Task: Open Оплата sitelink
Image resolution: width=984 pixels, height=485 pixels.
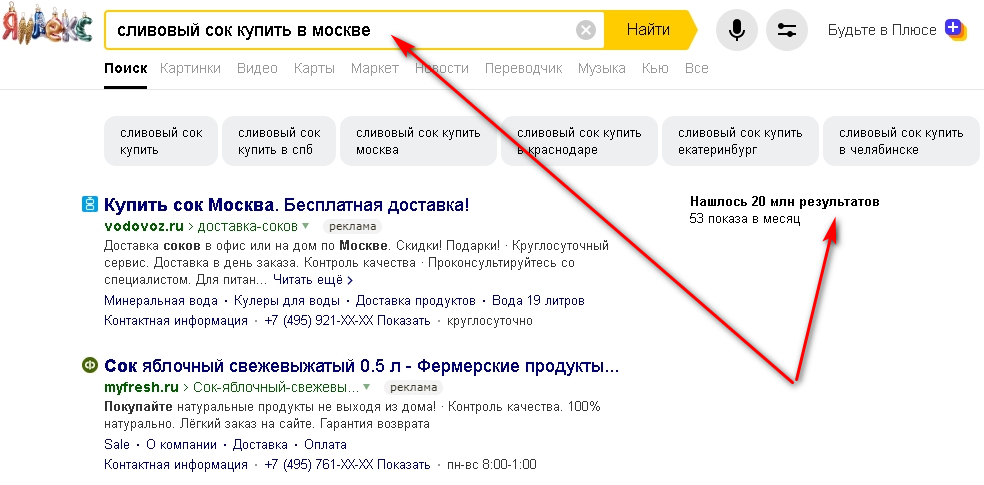Action: tap(325, 445)
